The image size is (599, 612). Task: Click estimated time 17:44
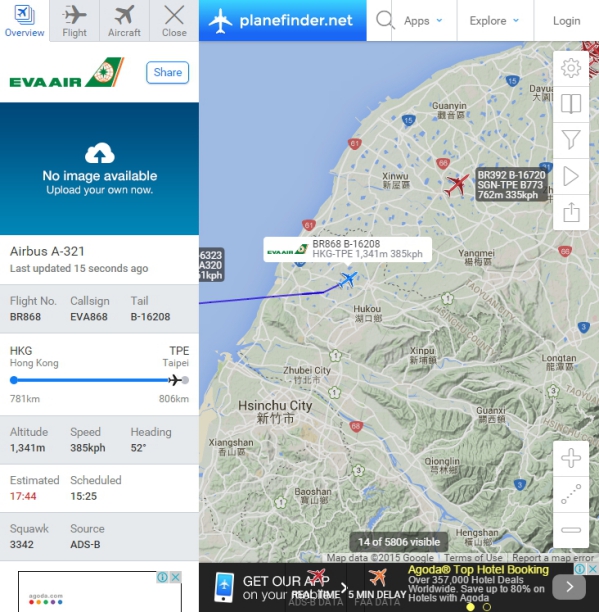[x=23, y=496]
